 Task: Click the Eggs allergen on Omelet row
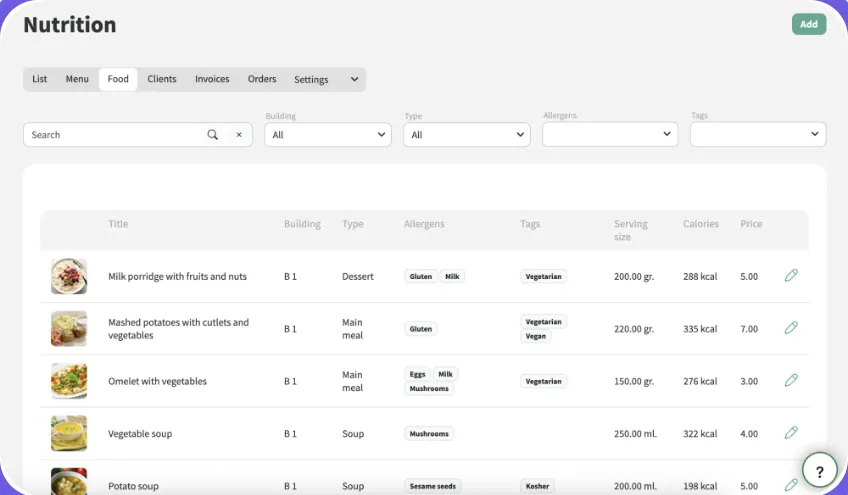pos(417,374)
